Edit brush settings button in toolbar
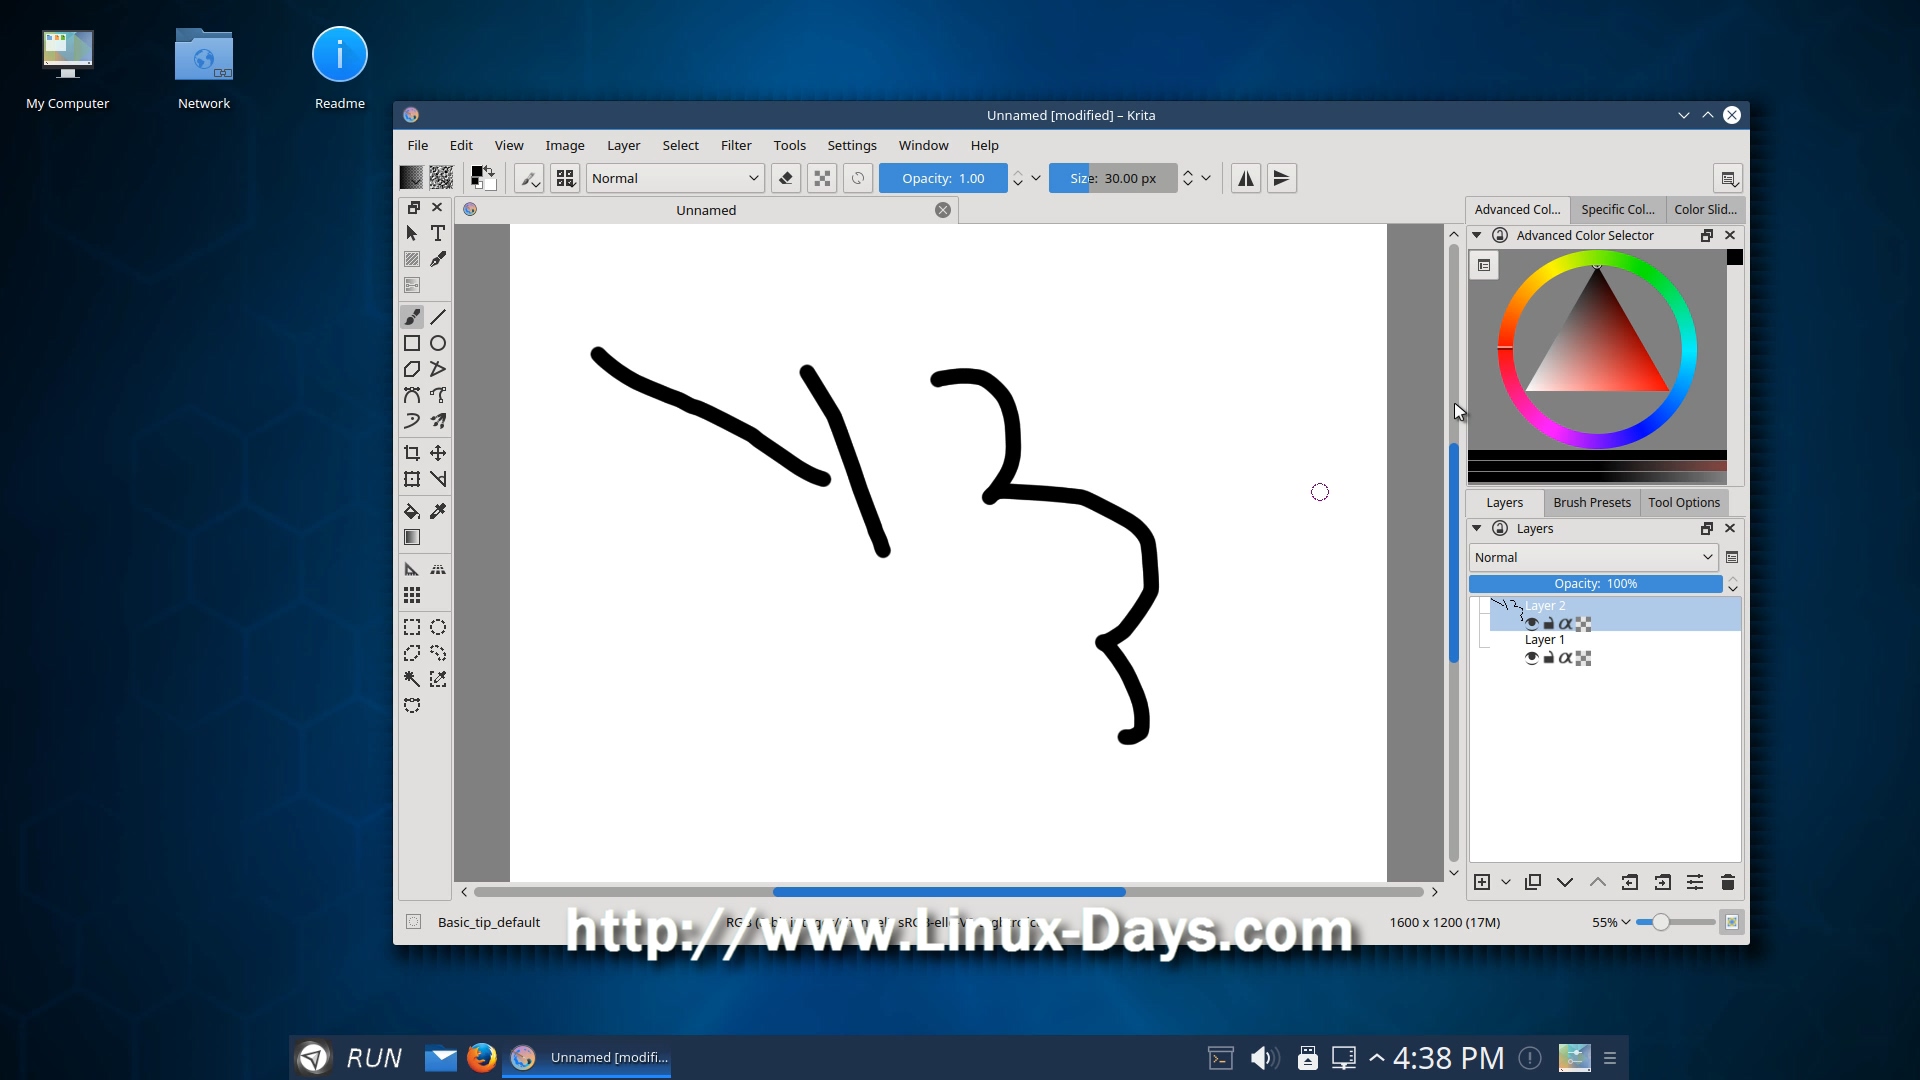The width and height of the screenshot is (1920, 1080). point(529,178)
